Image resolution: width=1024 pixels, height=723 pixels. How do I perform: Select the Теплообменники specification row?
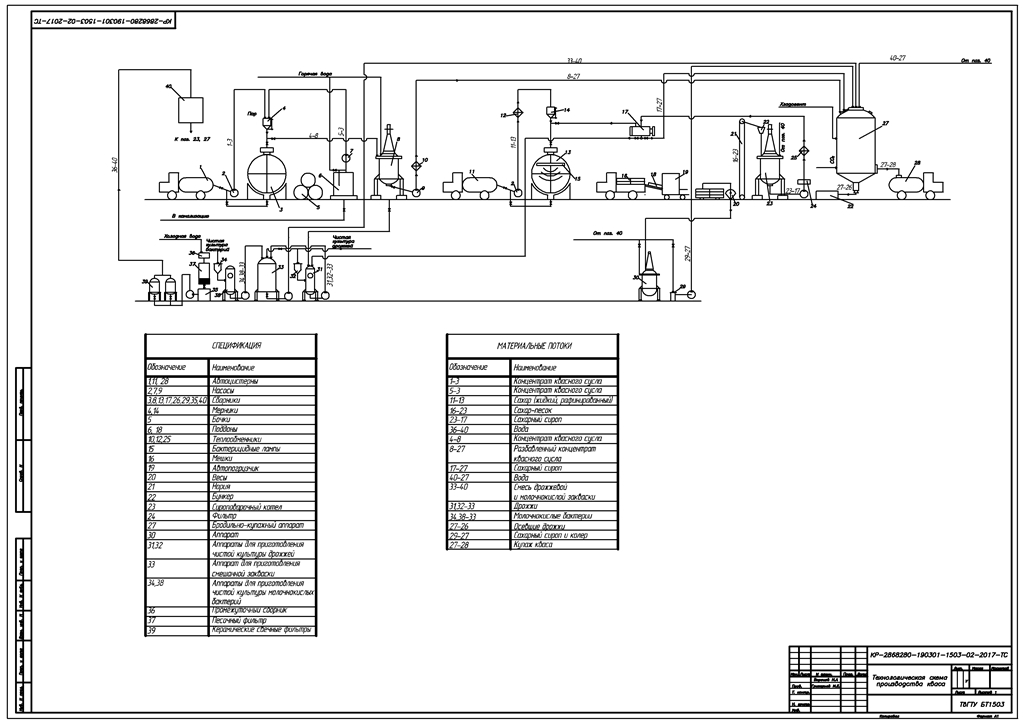point(231,440)
